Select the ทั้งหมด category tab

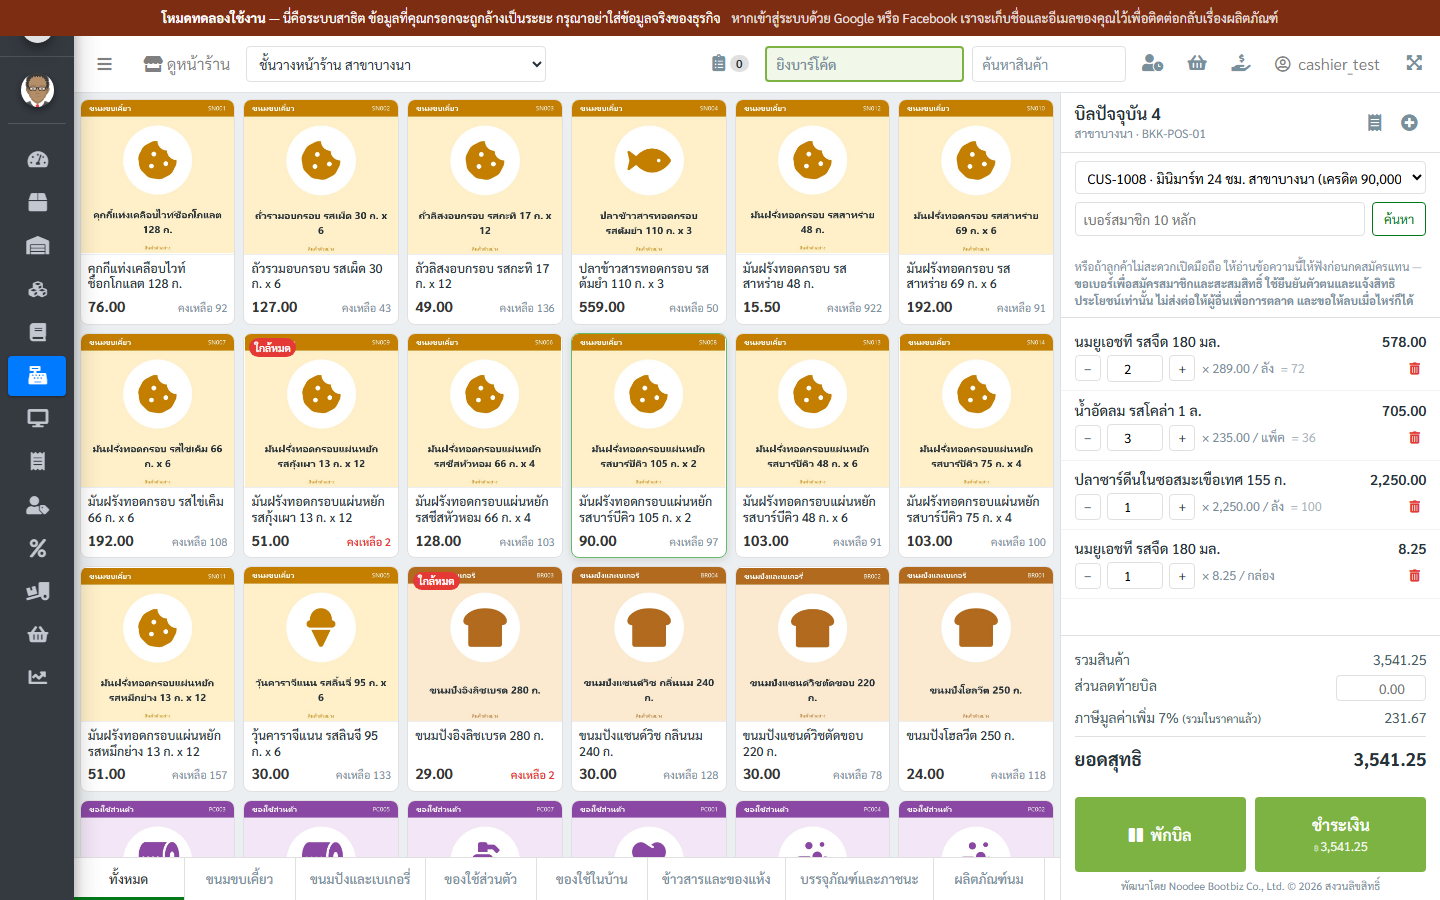coord(129,879)
